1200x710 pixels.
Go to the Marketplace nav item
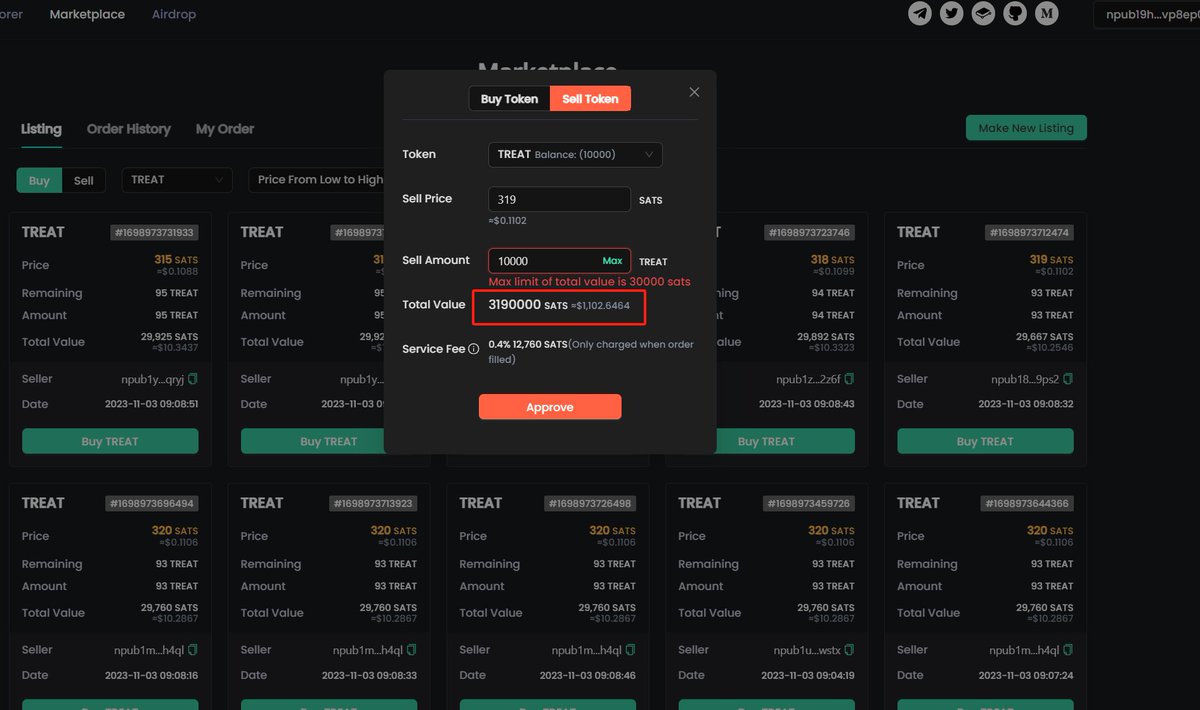point(87,14)
